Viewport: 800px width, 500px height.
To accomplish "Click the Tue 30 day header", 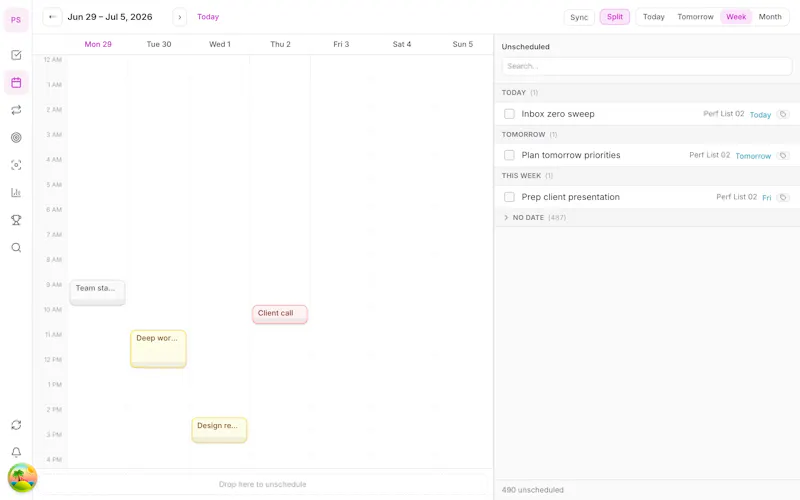I will click(x=159, y=44).
